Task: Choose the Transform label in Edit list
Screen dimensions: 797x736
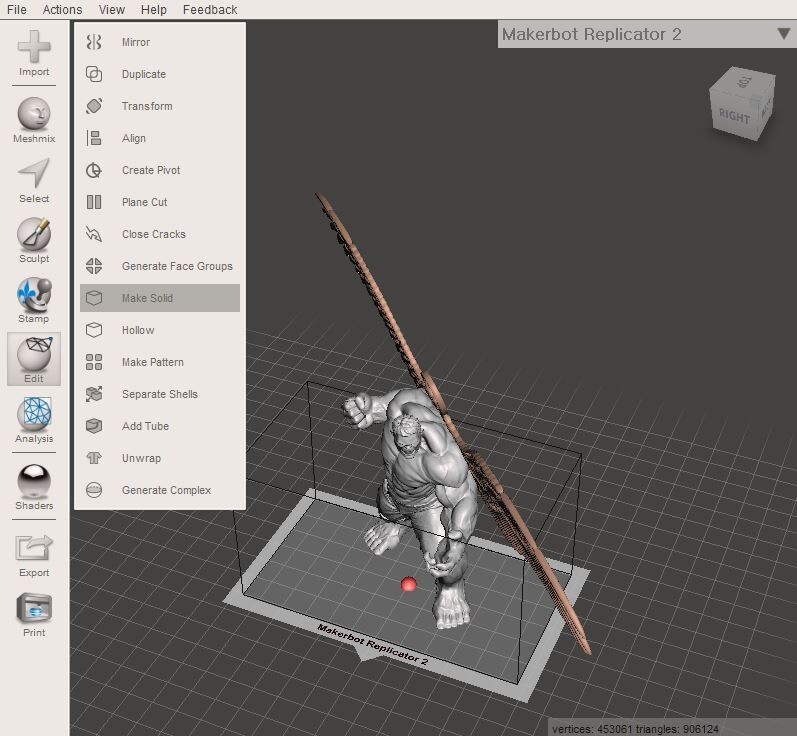Action: [x=147, y=106]
